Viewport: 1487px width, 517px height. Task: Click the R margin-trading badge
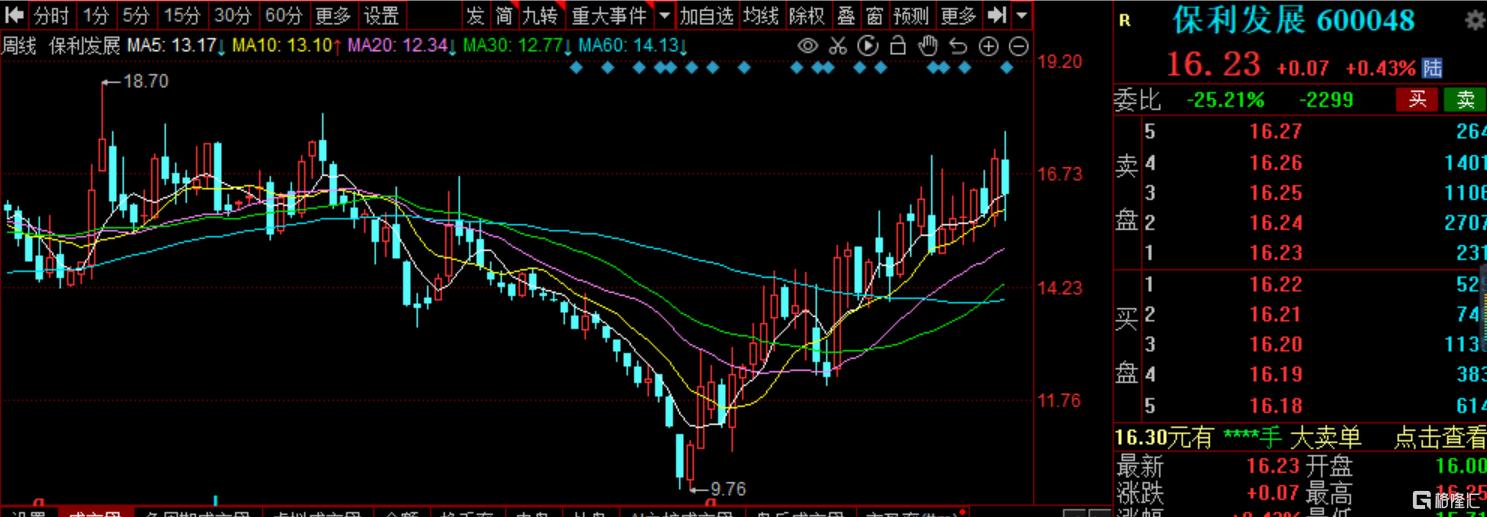tap(1125, 21)
